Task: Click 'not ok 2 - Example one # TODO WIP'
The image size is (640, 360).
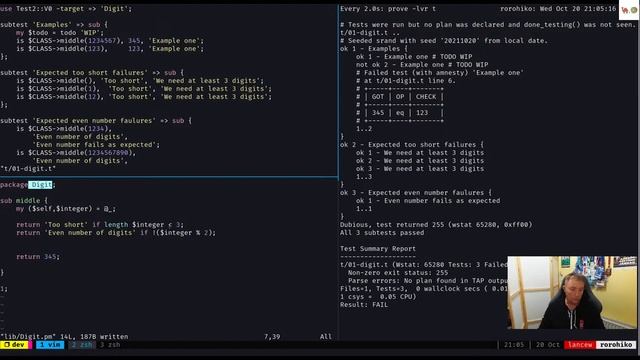Action: (422, 64)
